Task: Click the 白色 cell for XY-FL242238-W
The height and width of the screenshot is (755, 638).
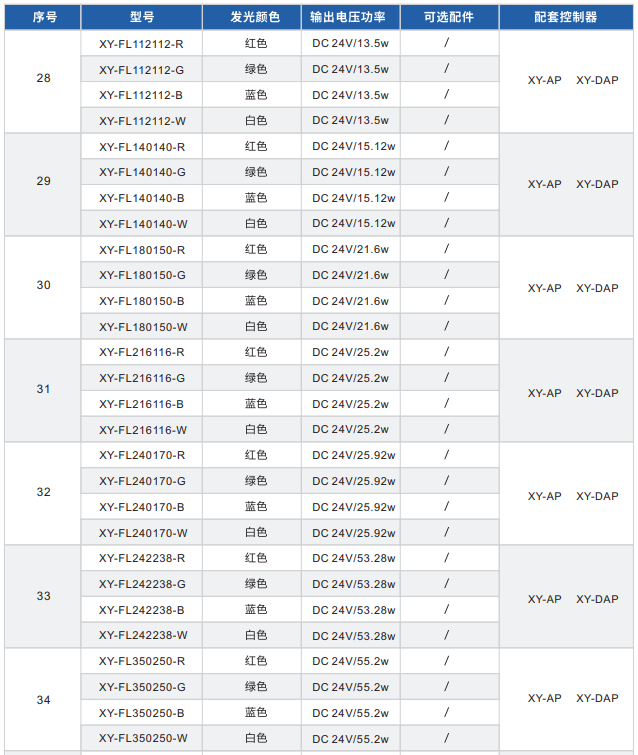Action: (x=256, y=635)
